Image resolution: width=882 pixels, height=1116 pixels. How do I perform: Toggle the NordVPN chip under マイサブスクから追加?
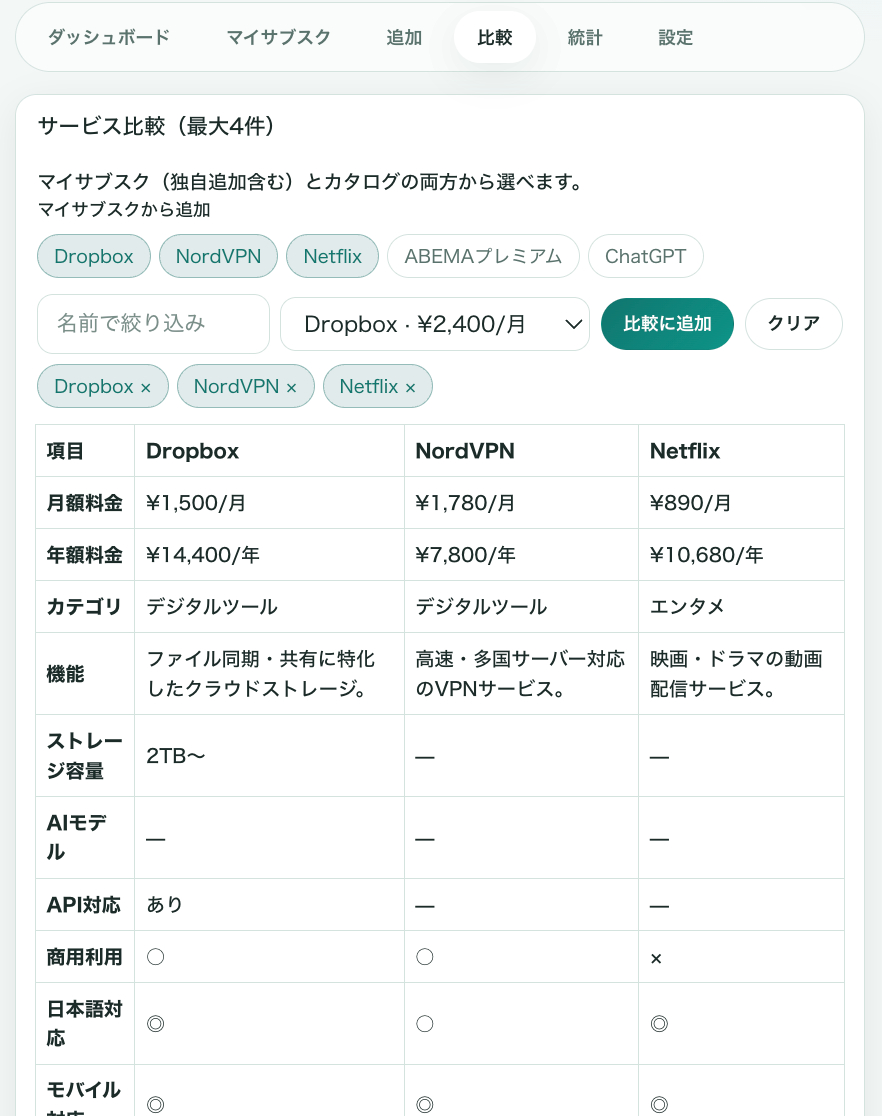219,256
